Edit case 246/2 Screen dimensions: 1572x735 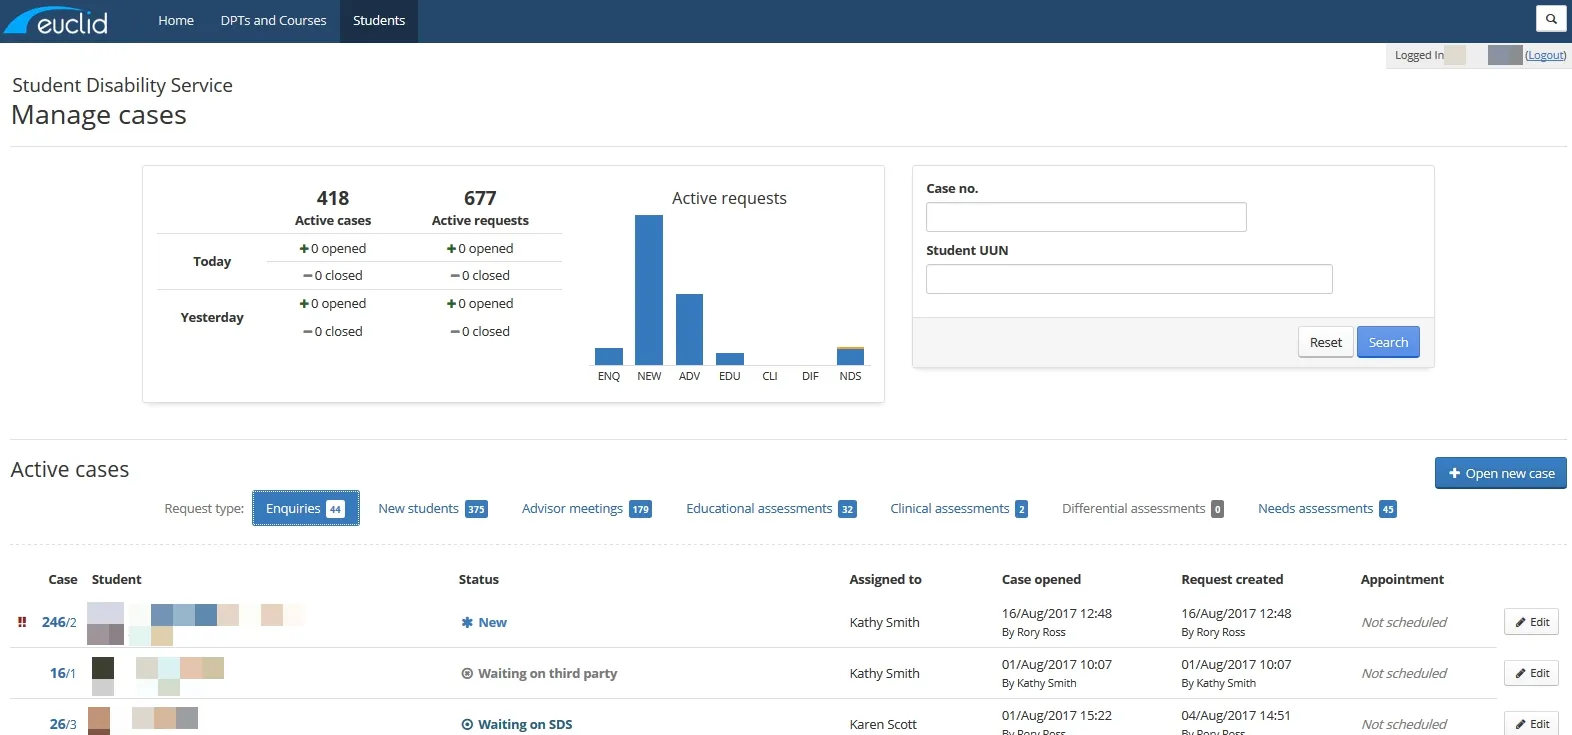(1531, 622)
